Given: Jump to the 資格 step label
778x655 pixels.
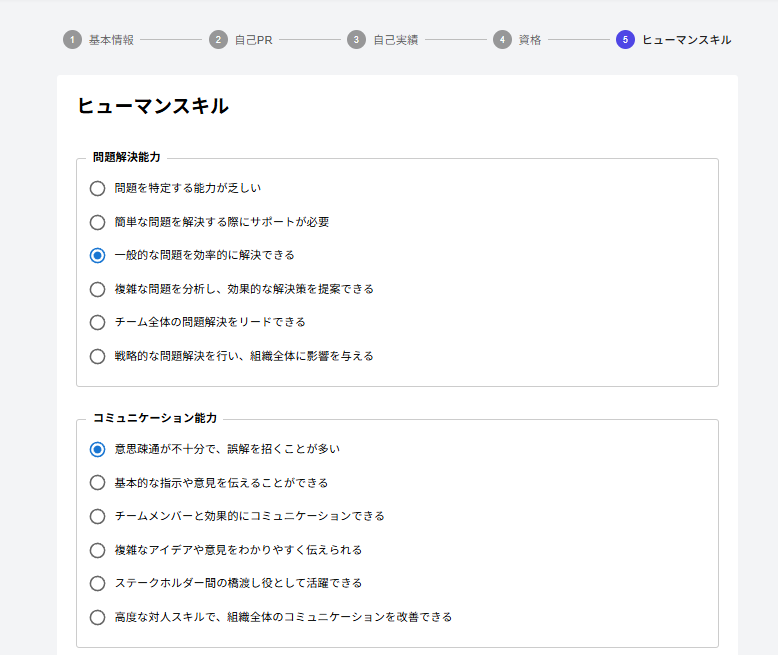Looking at the screenshot, I should (530, 40).
